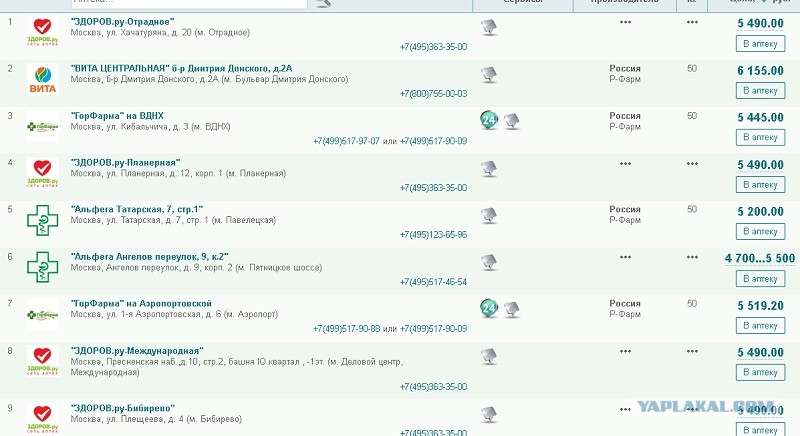Open the "Альфега Ангелов переулок, 9, к.2" link
800x436 pixels.
click(149, 257)
